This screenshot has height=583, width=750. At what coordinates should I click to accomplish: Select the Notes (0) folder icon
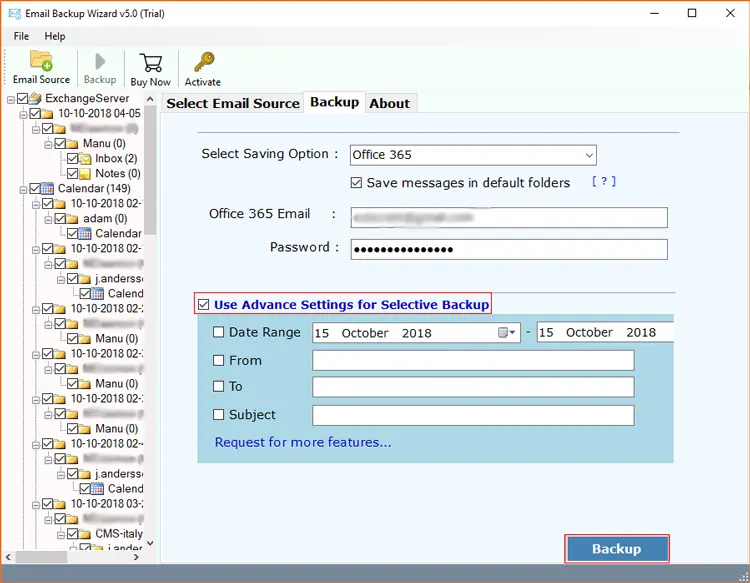[x=85, y=174]
